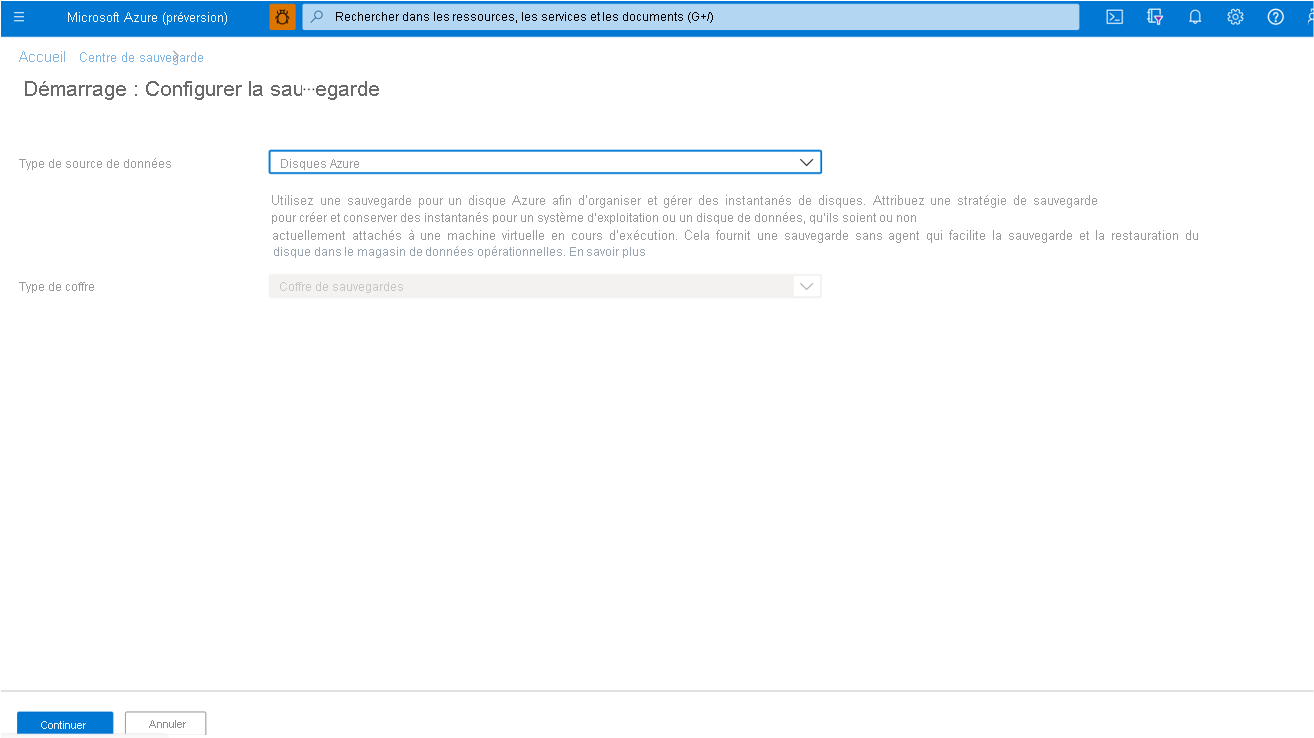This screenshot has width=1314, height=738.
Task: Go to Accueil breadcrumb
Action: pos(42,57)
